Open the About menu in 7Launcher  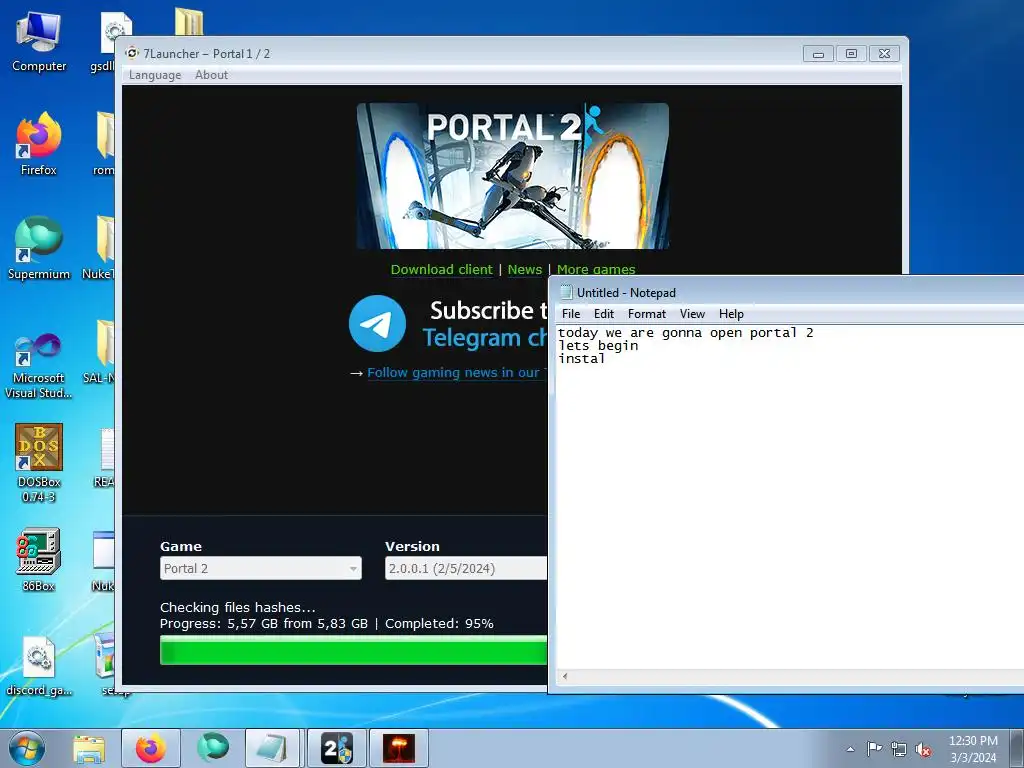[212, 75]
